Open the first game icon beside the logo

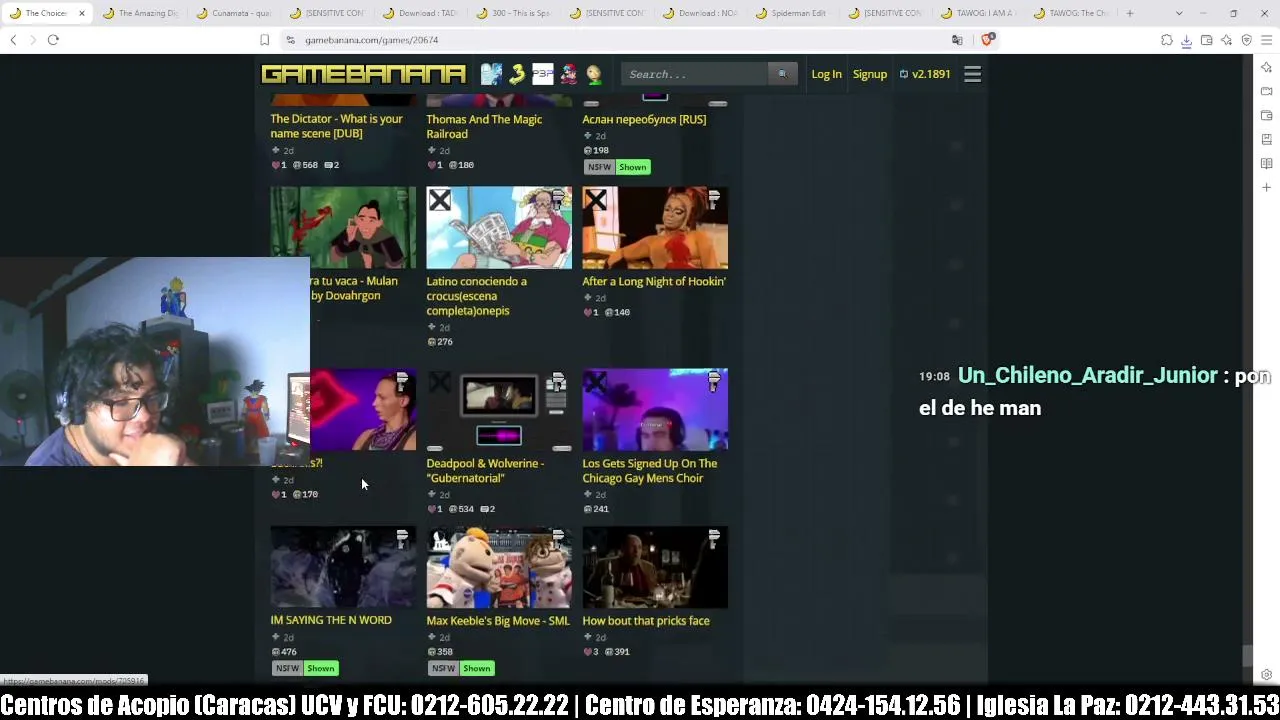click(491, 74)
